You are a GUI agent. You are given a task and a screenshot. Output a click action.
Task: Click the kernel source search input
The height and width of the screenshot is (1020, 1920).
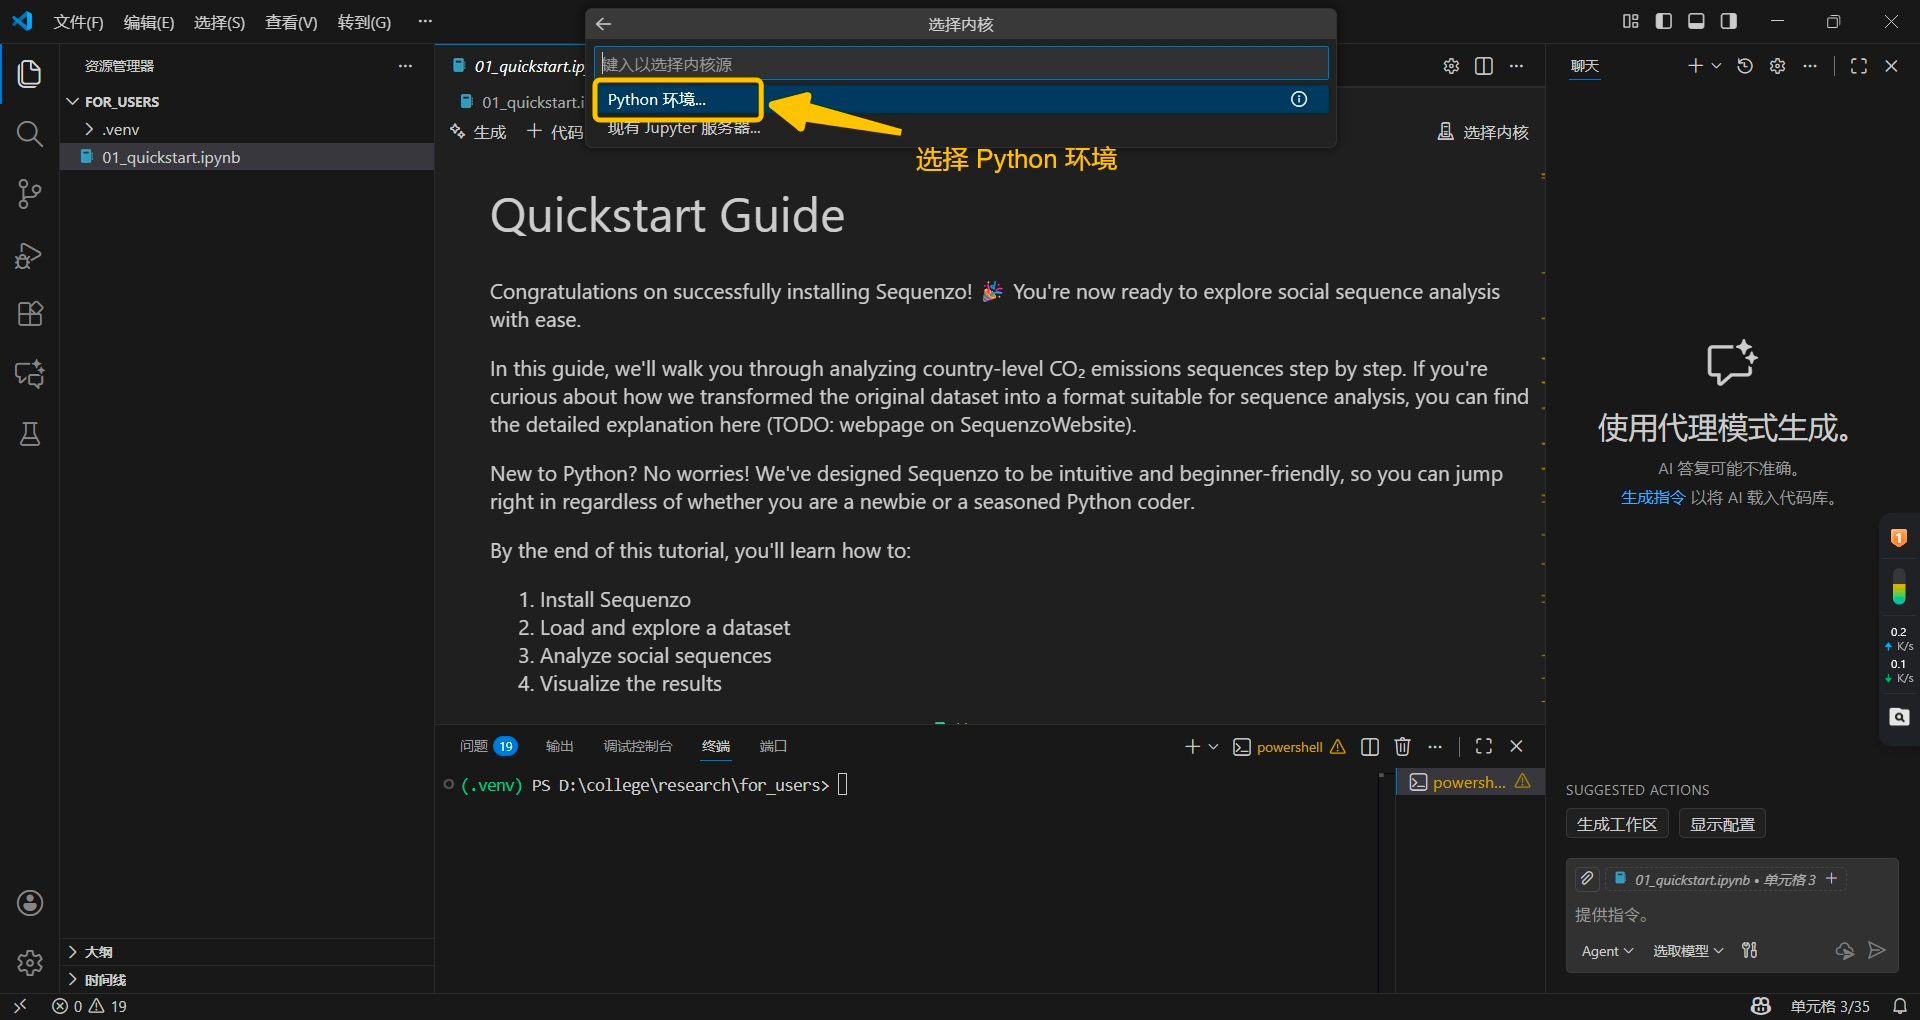tap(960, 64)
